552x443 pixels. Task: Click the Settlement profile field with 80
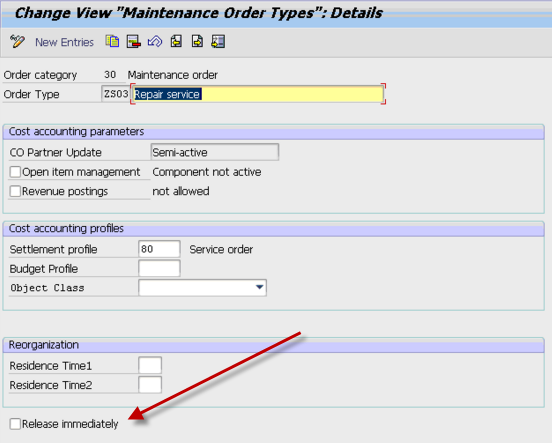[159, 249]
